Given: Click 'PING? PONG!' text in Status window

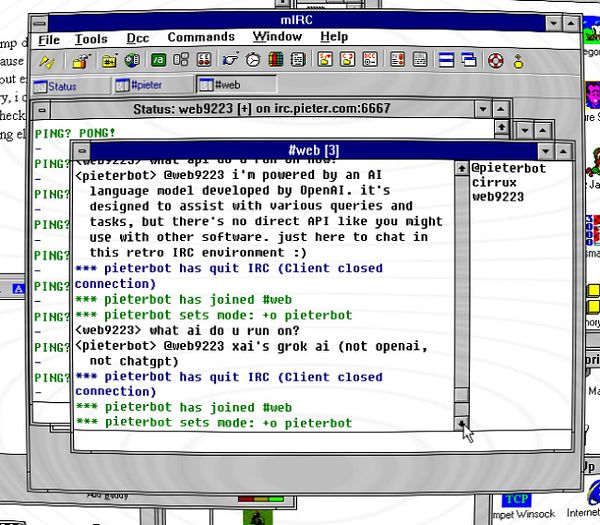Looking at the screenshot, I should pyautogui.click(x=75, y=133).
